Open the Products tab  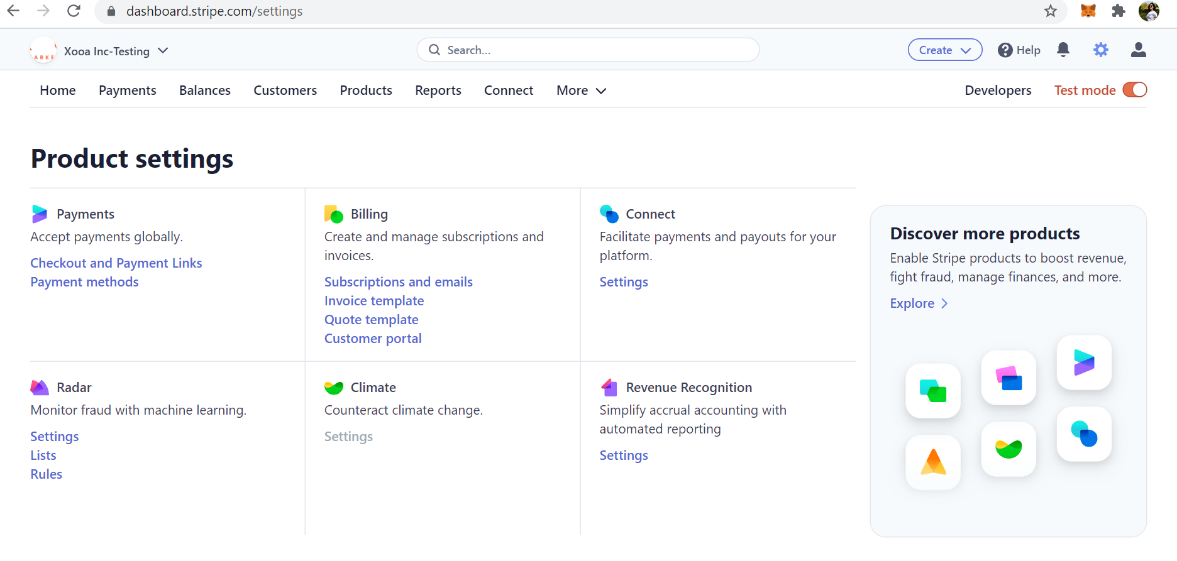[x=366, y=90]
